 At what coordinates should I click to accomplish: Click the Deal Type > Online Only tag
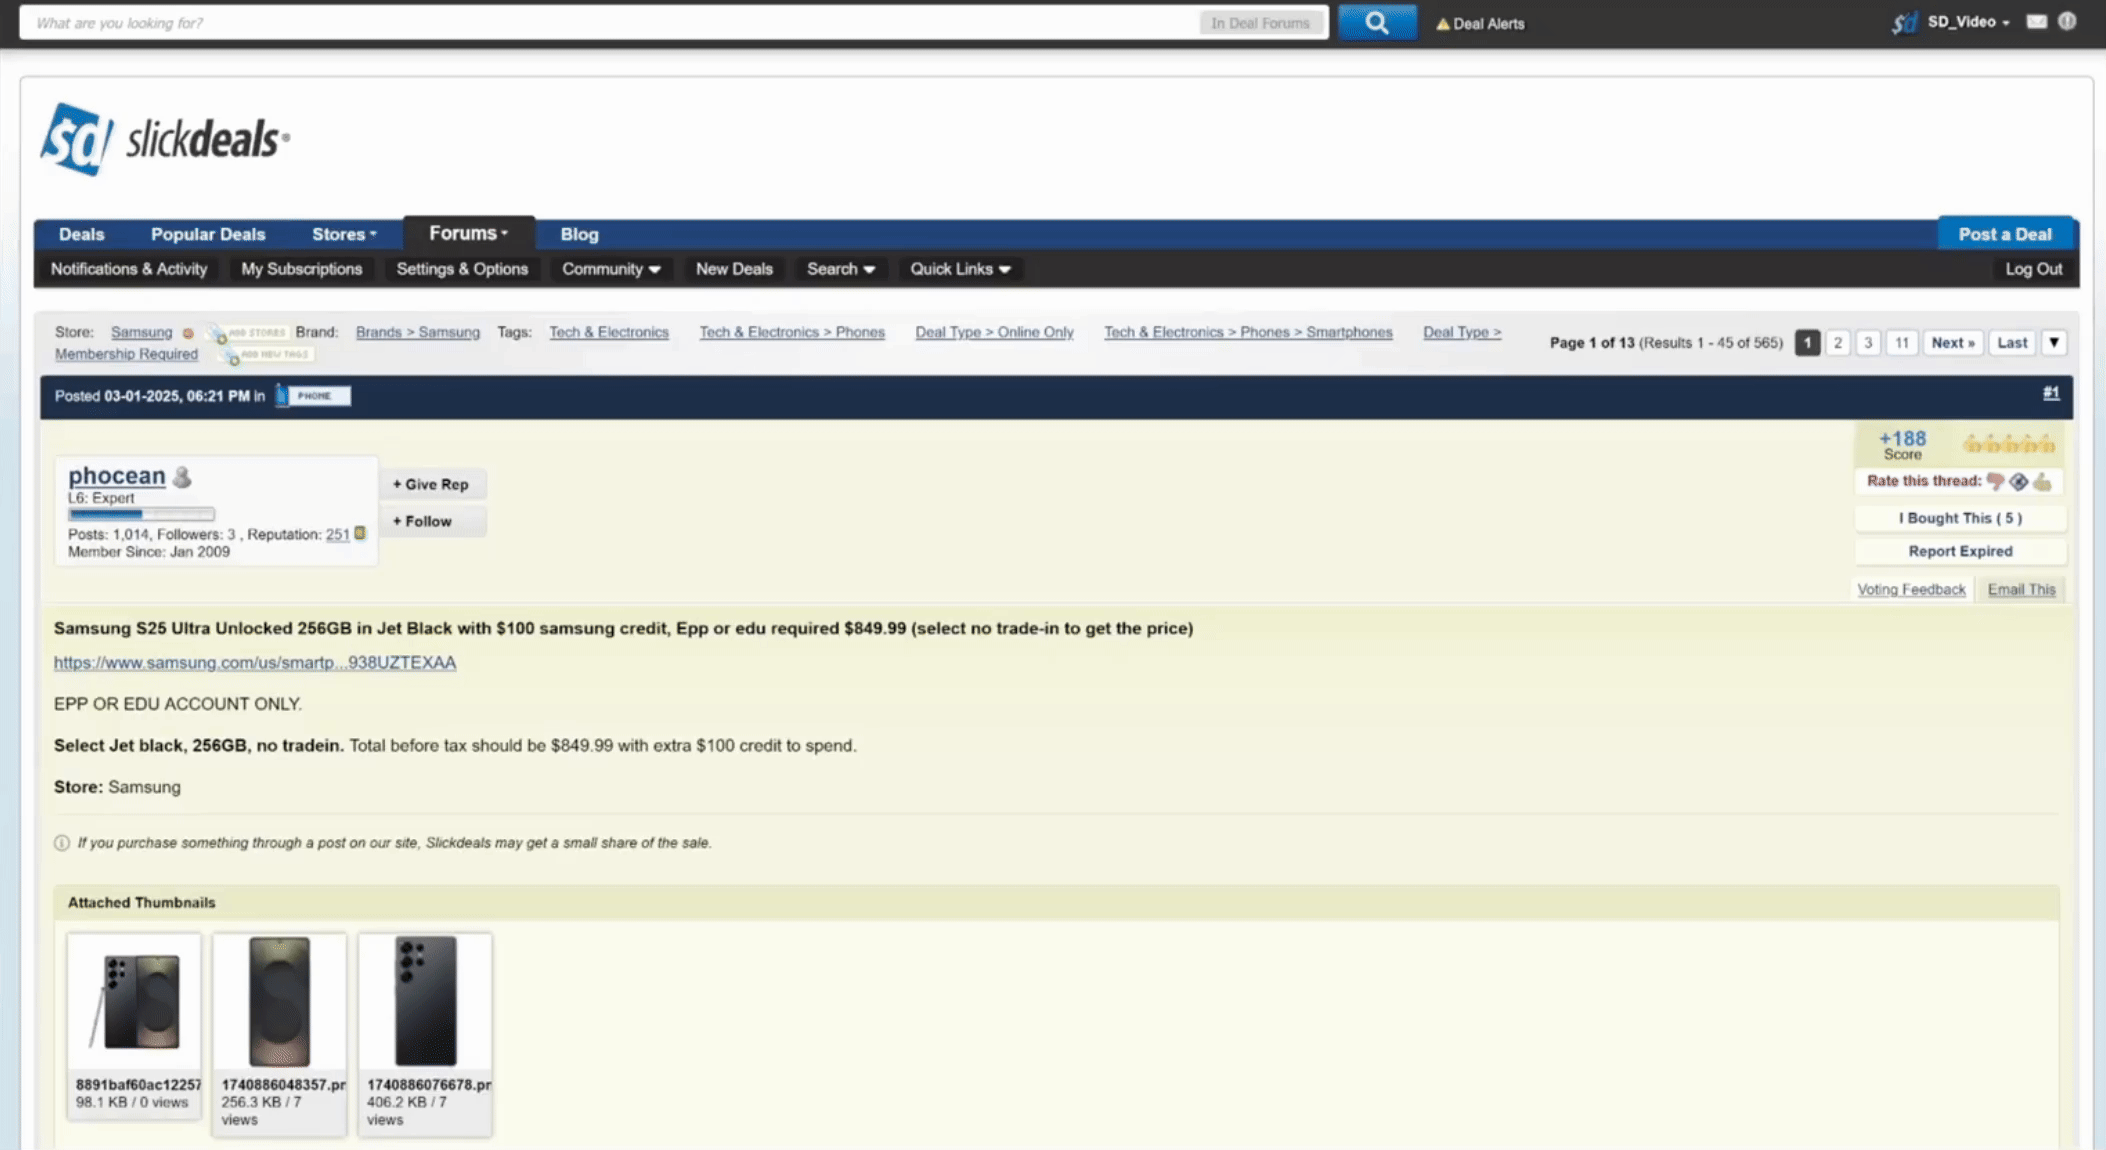point(994,332)
